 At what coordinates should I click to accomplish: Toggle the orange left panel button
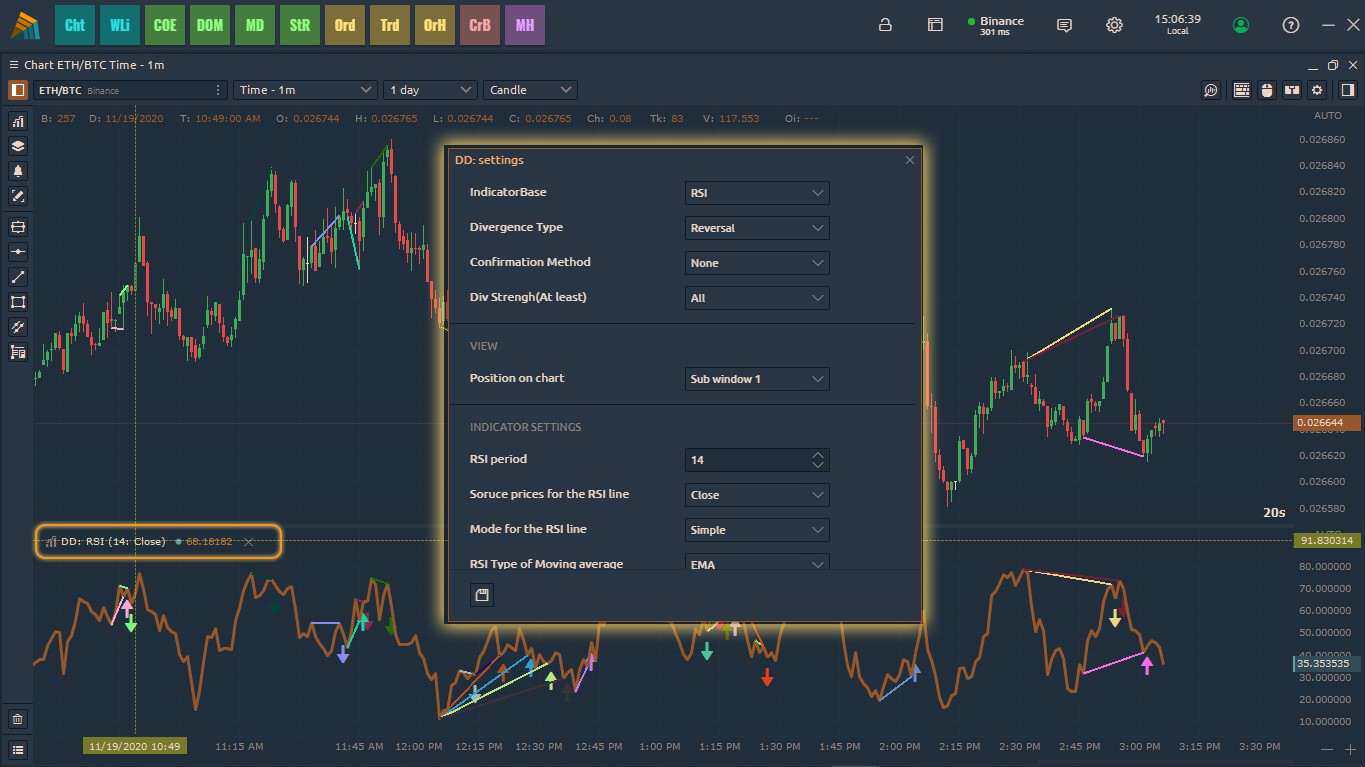coord(18,90)
